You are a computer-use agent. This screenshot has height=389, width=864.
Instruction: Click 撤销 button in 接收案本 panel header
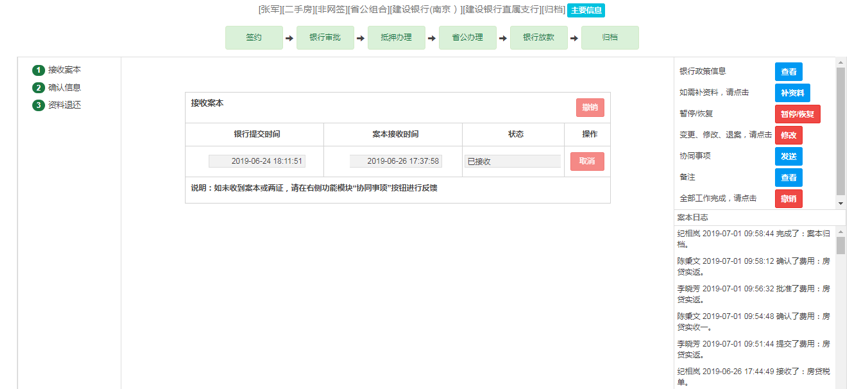590,107
